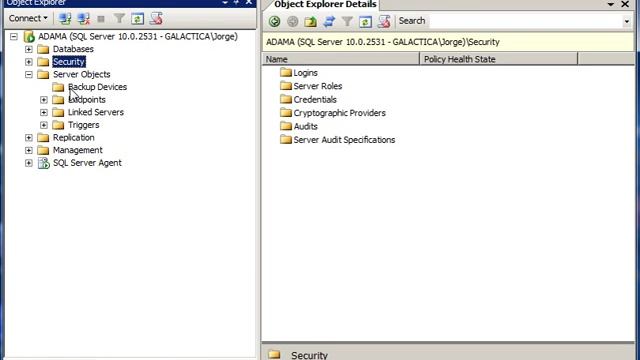Select Server Objects in the tree
The image size is (640, 360).
pyautogui.click(x=81, y=74)
